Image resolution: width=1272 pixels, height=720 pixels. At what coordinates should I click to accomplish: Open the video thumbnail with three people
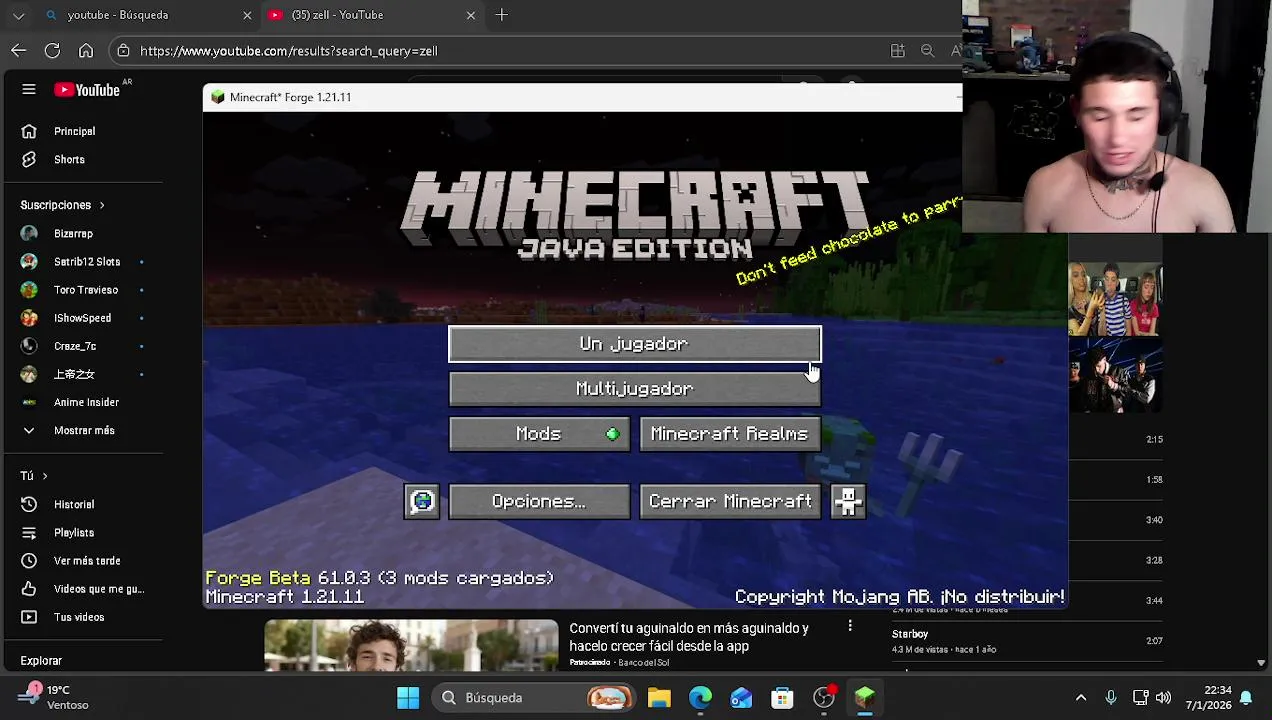(1115, 299)
